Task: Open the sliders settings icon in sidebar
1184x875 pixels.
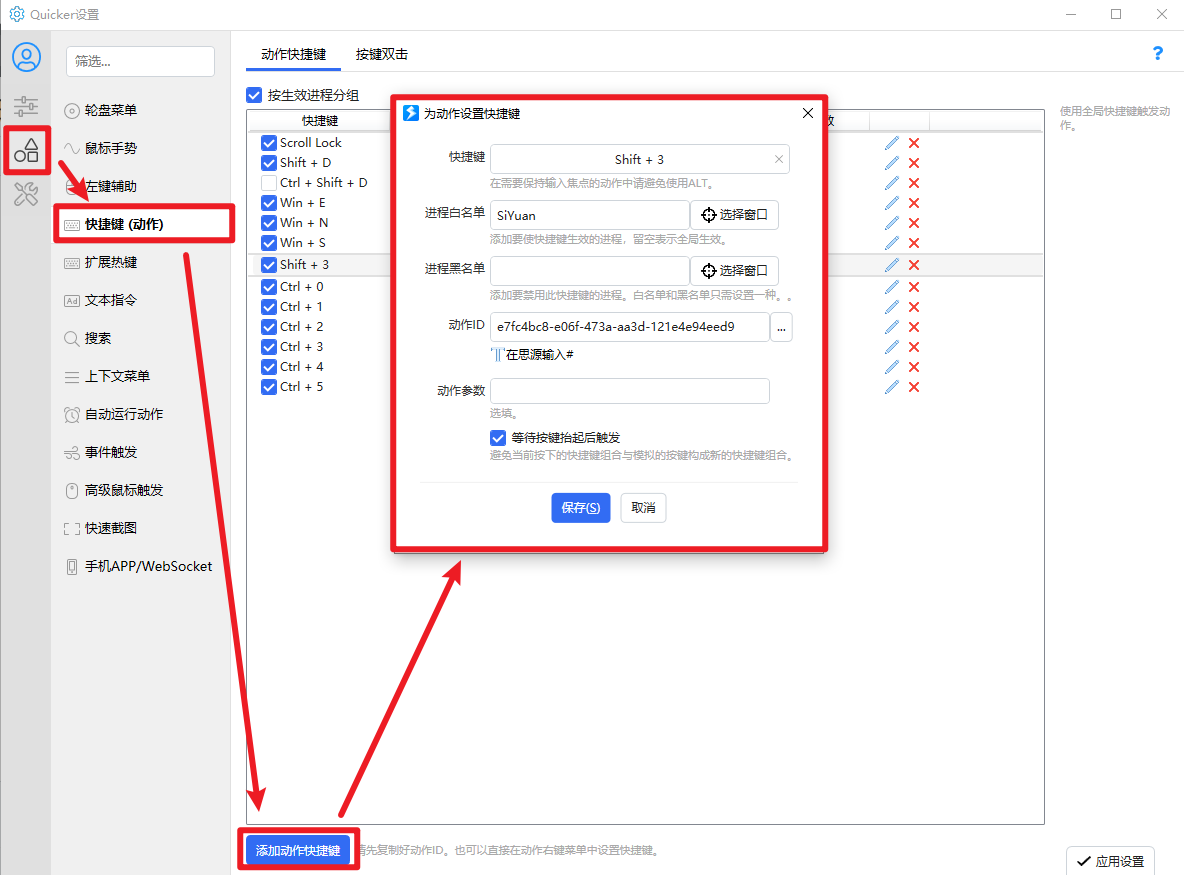Action: [x=26, y=106]
